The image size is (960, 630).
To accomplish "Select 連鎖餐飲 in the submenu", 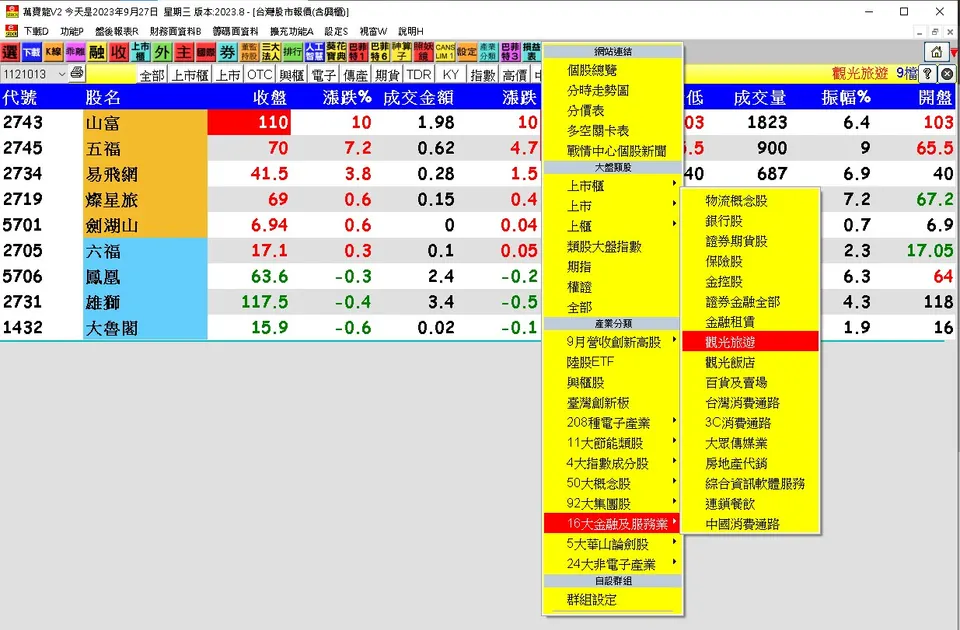I will coord(751,503).
